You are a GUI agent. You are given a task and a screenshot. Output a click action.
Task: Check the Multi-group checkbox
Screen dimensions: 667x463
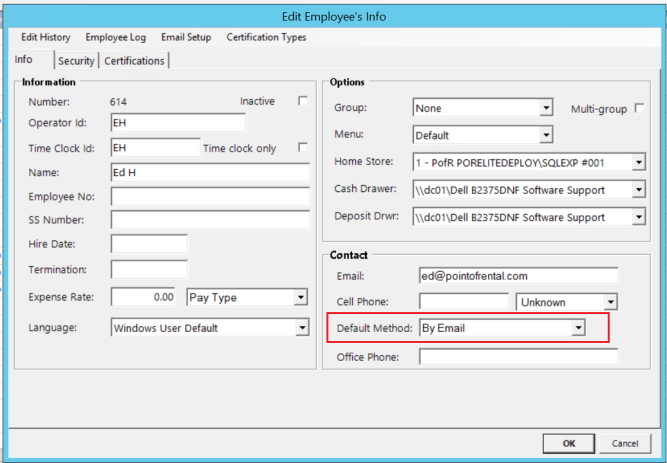639,108
